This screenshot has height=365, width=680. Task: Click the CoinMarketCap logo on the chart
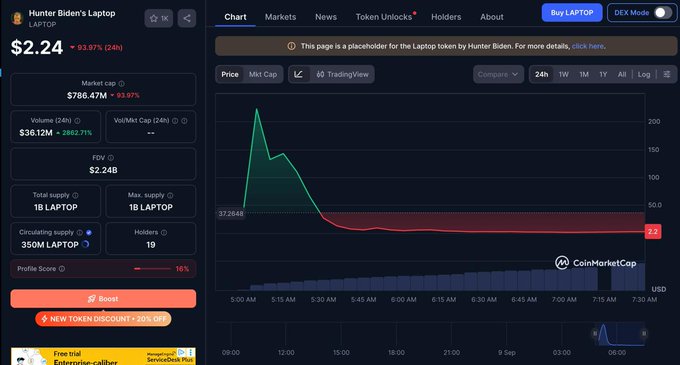[595, 263]
